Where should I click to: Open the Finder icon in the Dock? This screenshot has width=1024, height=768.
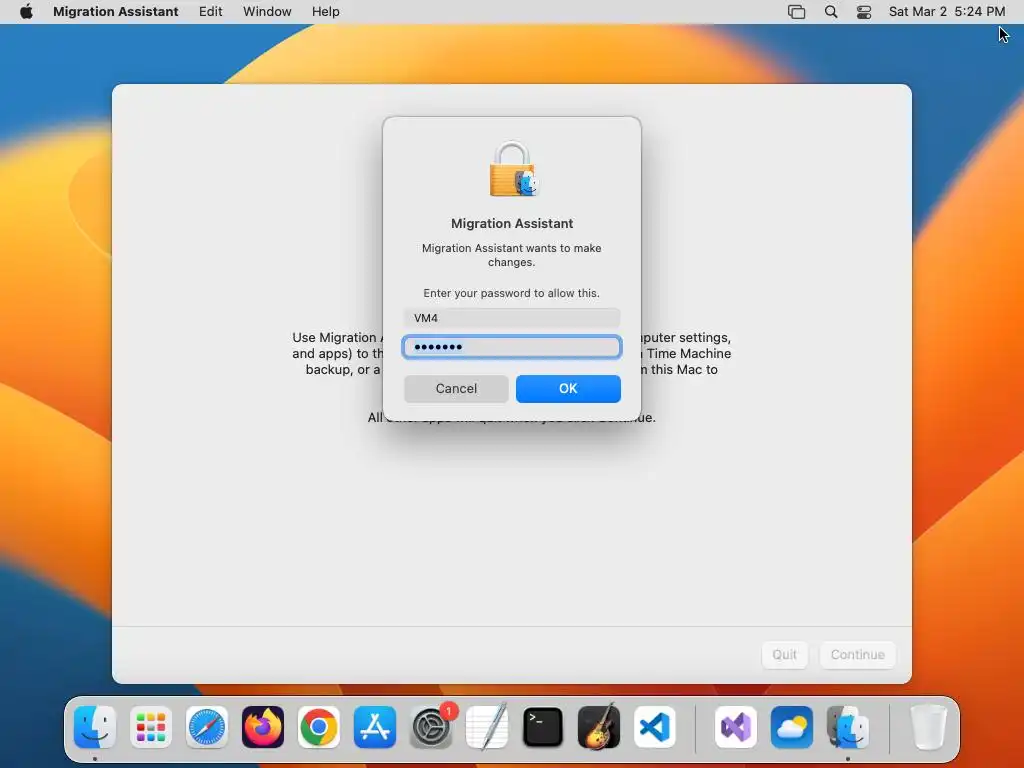(95, 727)
